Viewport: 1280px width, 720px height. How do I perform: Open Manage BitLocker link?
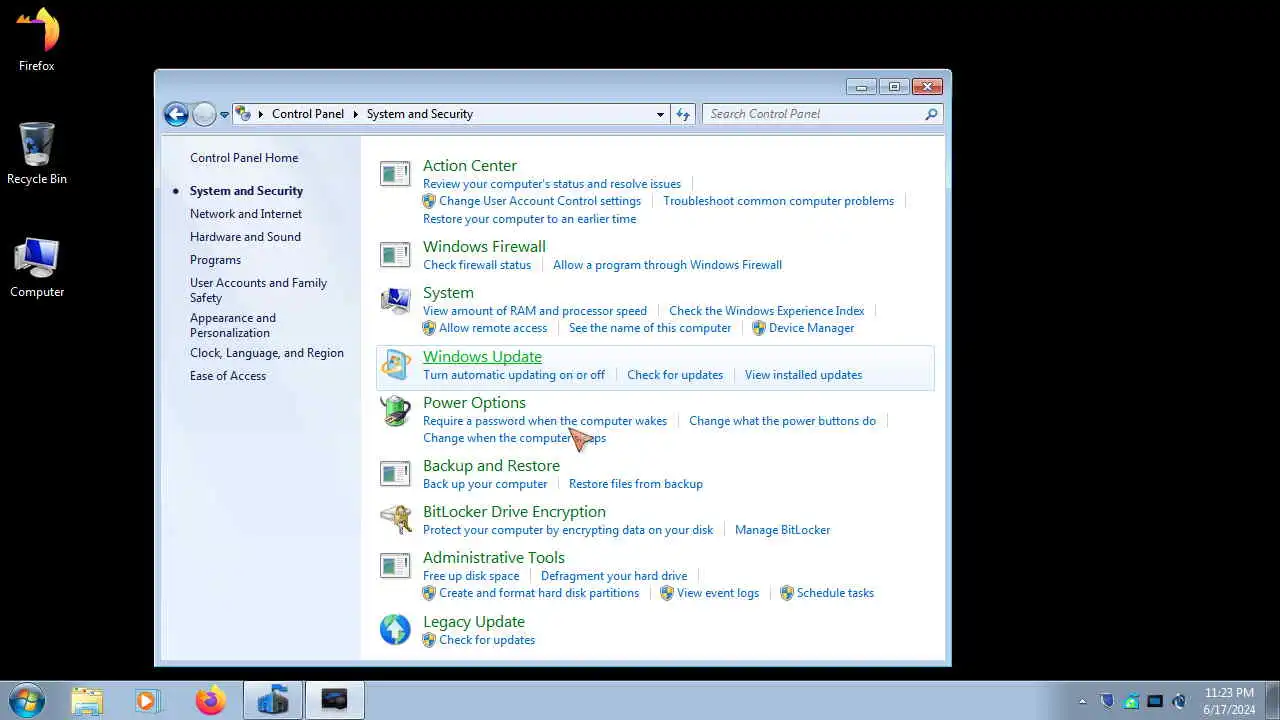pyautogui.click(x=782, y=530)
